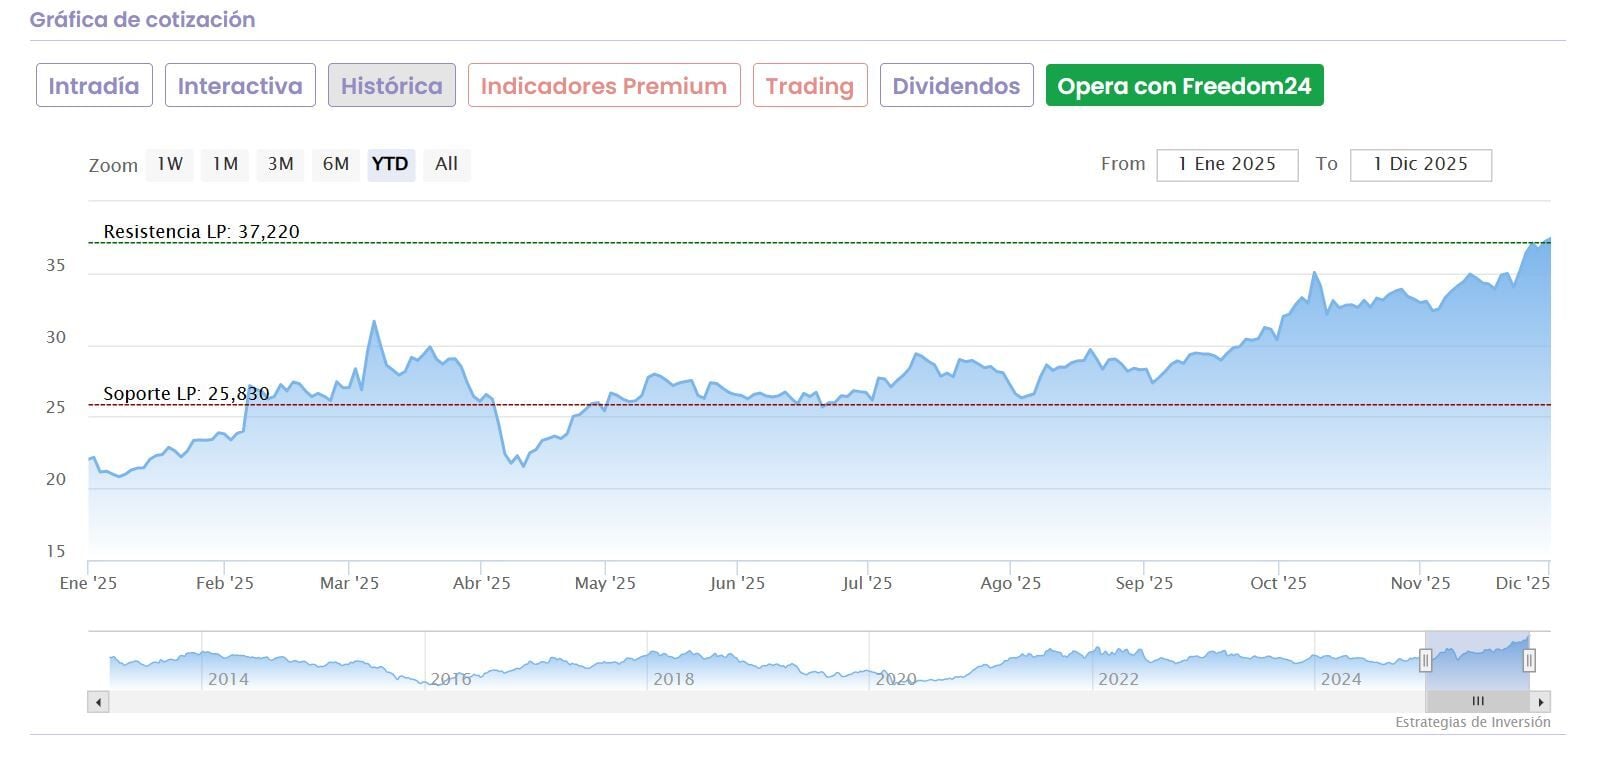Open the Dividendos tab

pos(956,86)
